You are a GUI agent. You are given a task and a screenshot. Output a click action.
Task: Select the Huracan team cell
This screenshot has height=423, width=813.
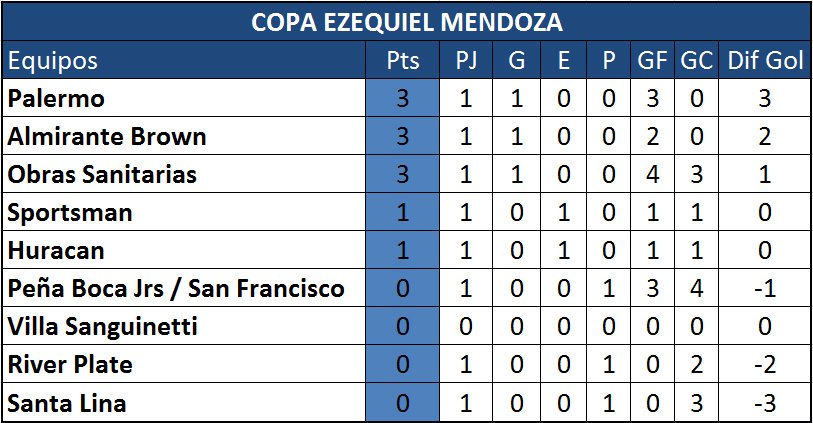point(184,250)
